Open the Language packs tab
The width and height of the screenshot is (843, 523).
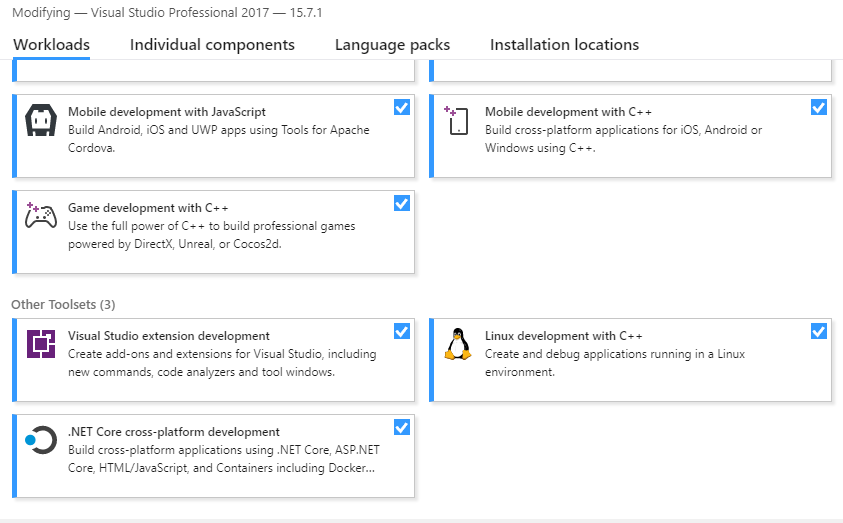coord(392,45)
